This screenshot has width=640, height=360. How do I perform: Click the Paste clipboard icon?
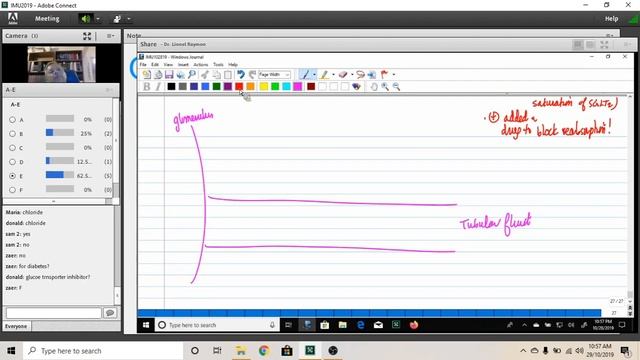pos(228,74)
